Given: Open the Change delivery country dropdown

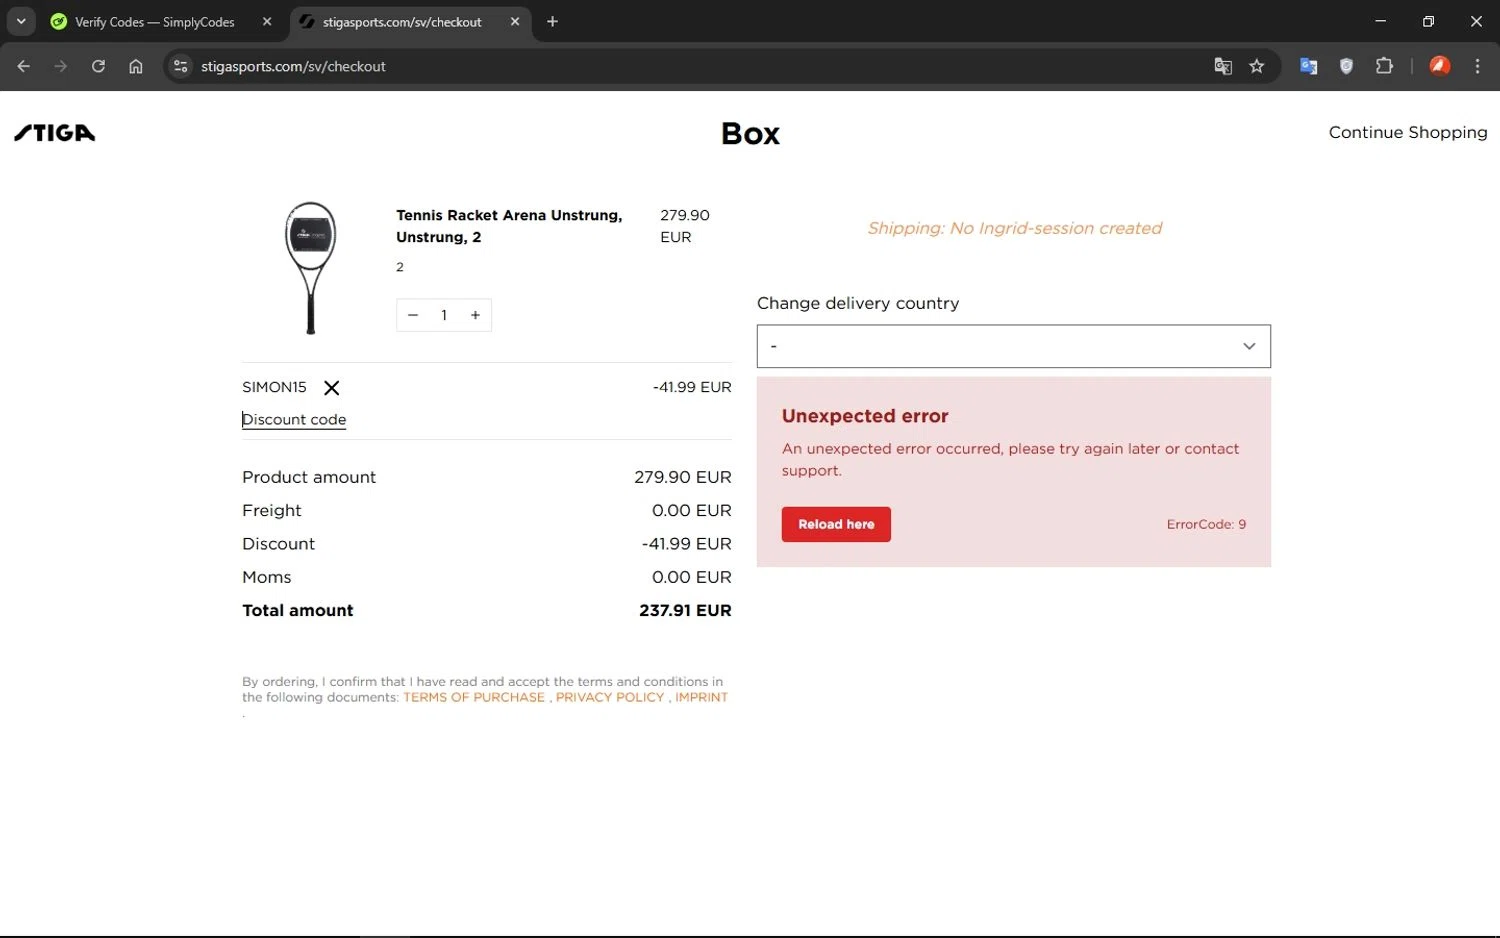Looking at the screenshot, I should click(1013, 346).
